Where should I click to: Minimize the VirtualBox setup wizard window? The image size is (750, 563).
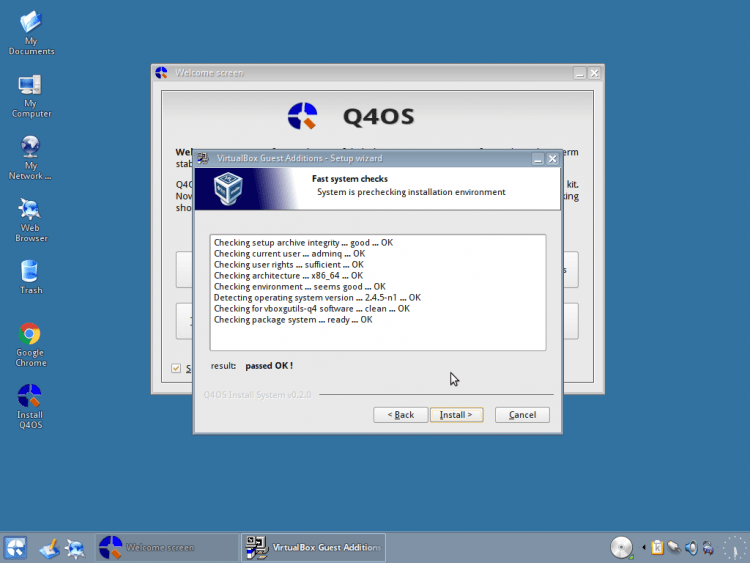[537, 158]
